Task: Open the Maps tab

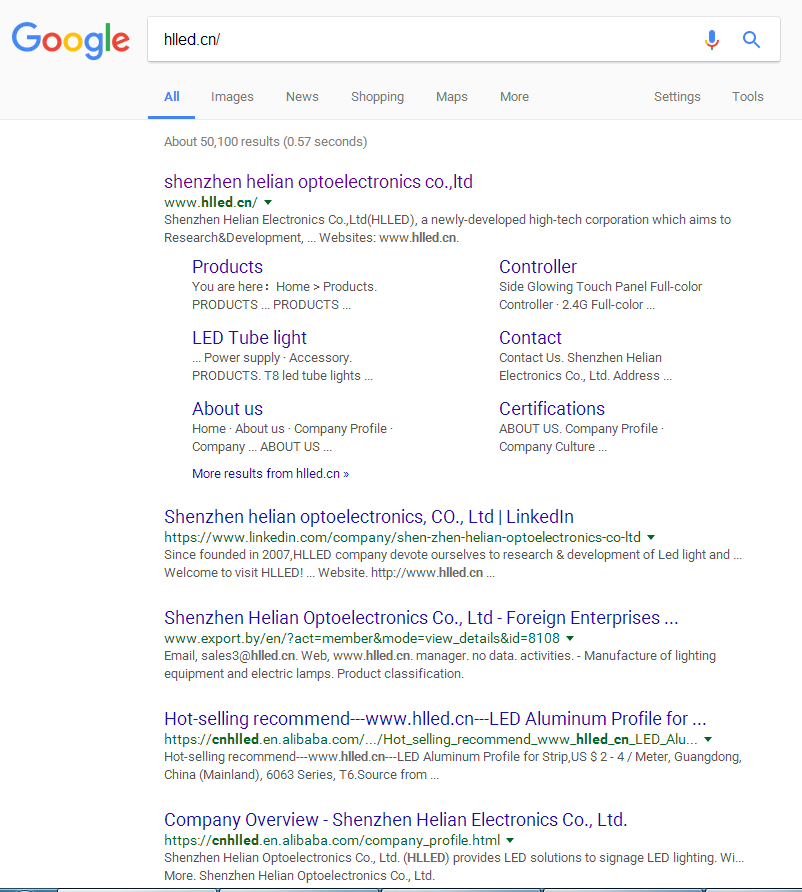Action: coord(452,97)
